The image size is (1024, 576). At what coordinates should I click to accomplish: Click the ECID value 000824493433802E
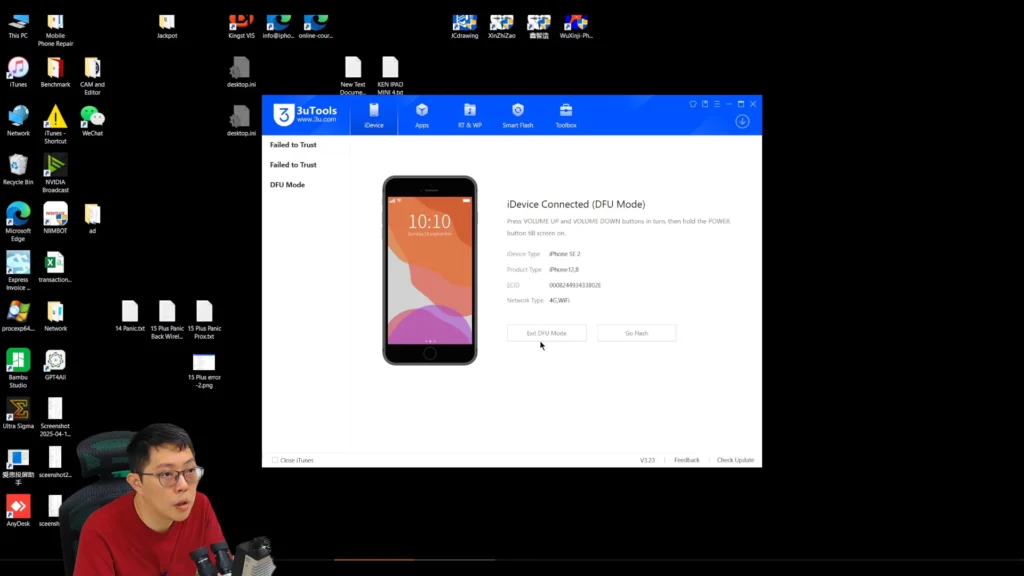coord(575,285)
